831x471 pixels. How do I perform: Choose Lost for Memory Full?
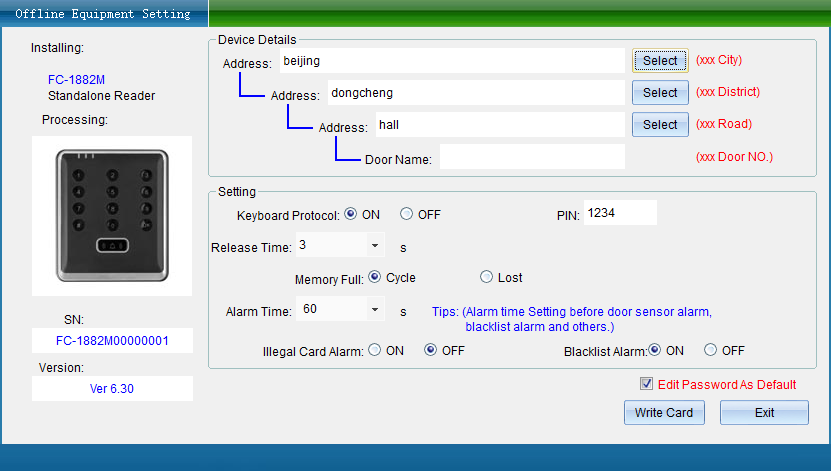coord(487,277)
